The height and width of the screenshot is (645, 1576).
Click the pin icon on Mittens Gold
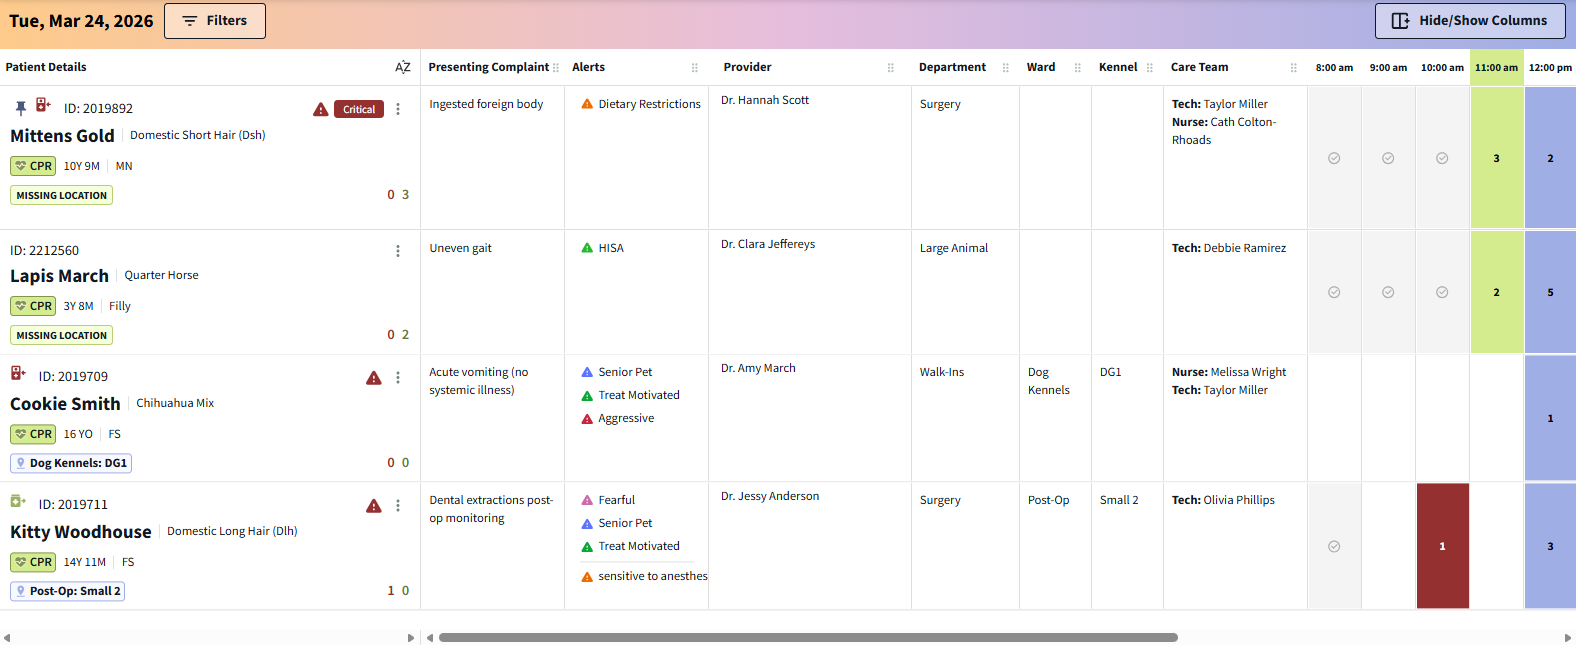pos(20,108)
